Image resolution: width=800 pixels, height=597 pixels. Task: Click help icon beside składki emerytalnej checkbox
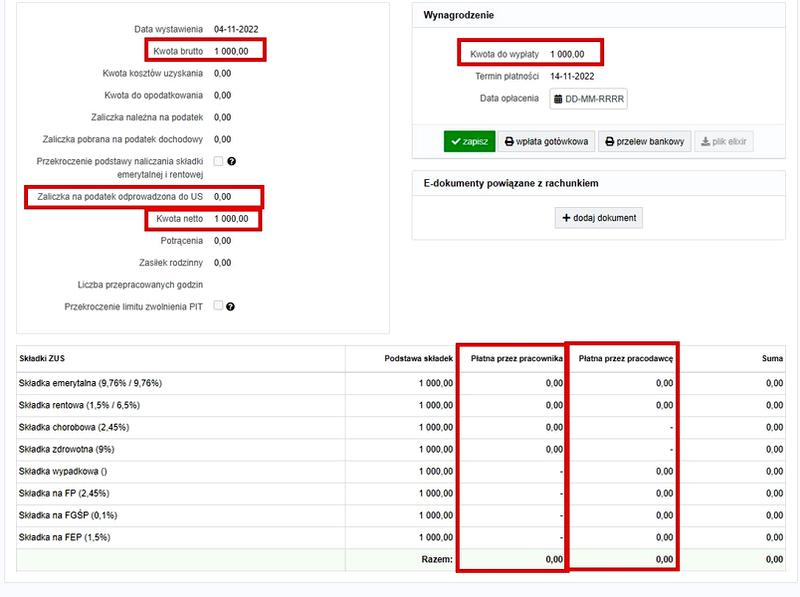(232, 161)
